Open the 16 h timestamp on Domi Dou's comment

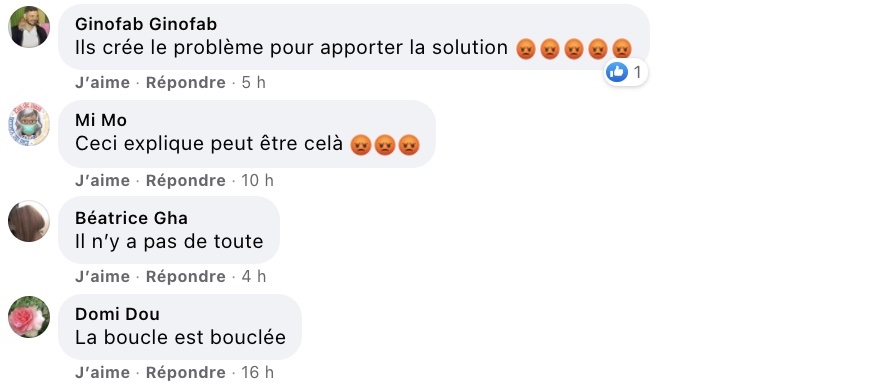(257, 372)
